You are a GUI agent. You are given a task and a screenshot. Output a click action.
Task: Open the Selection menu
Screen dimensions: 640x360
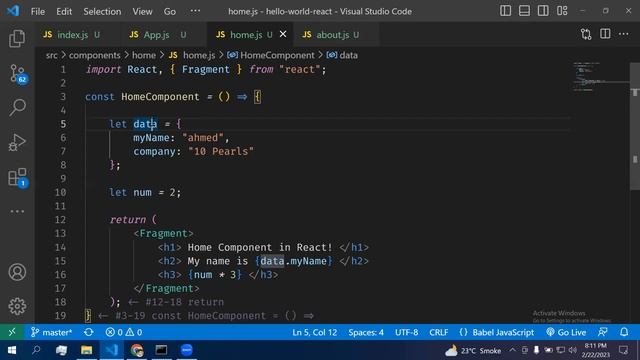tap(102, 11)
